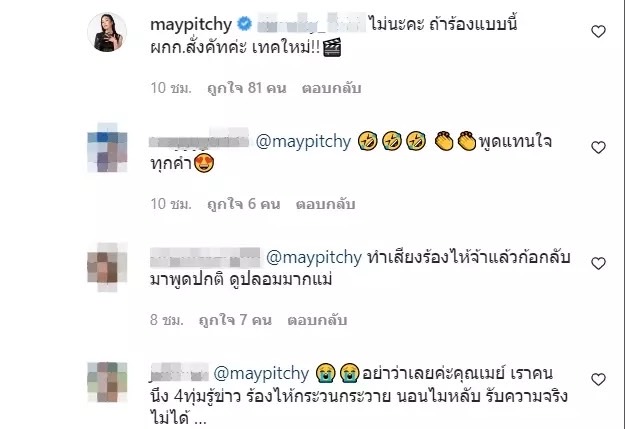
Task: Like the 'ดูปลอมมากแม่' comment heart
Action: 598,264
